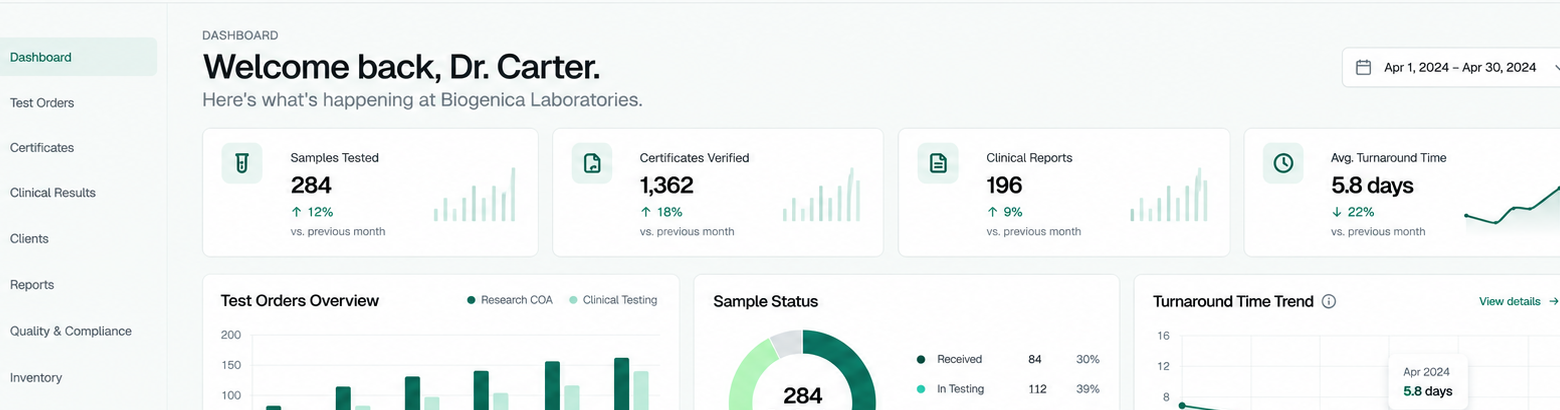Navigate to Clinical Results
Image resolution: width=1560 pixels, height=410 pixels.
[x=53, y=193]
